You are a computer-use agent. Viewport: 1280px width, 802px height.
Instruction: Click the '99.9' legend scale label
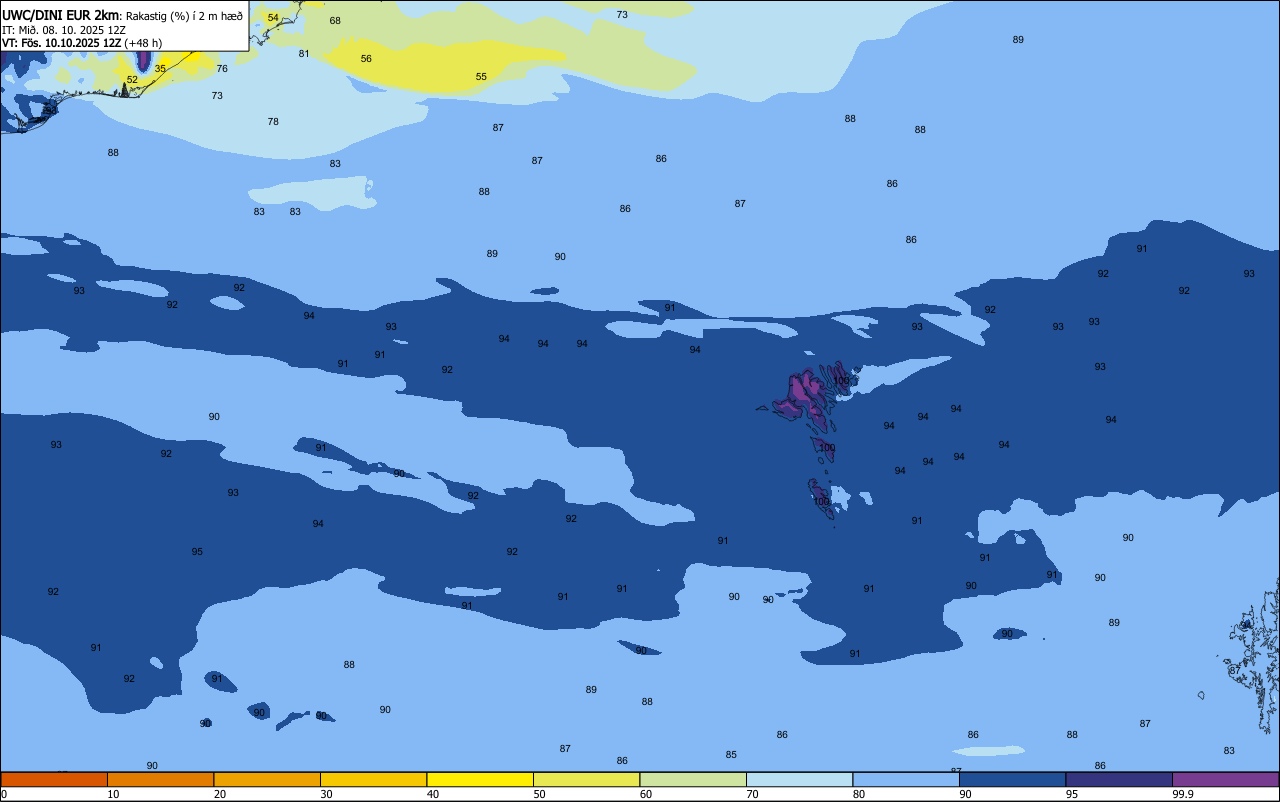(1183, 794)
